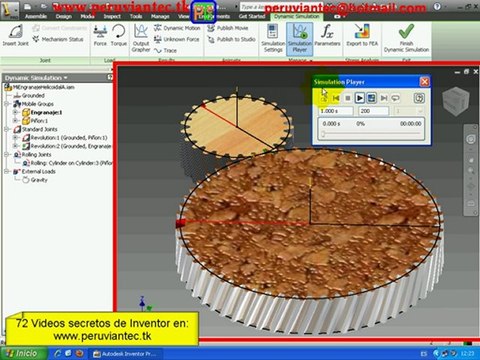Open the Output Grapher
The height and width of the screenshot is (360, 480).
(141, 38)
